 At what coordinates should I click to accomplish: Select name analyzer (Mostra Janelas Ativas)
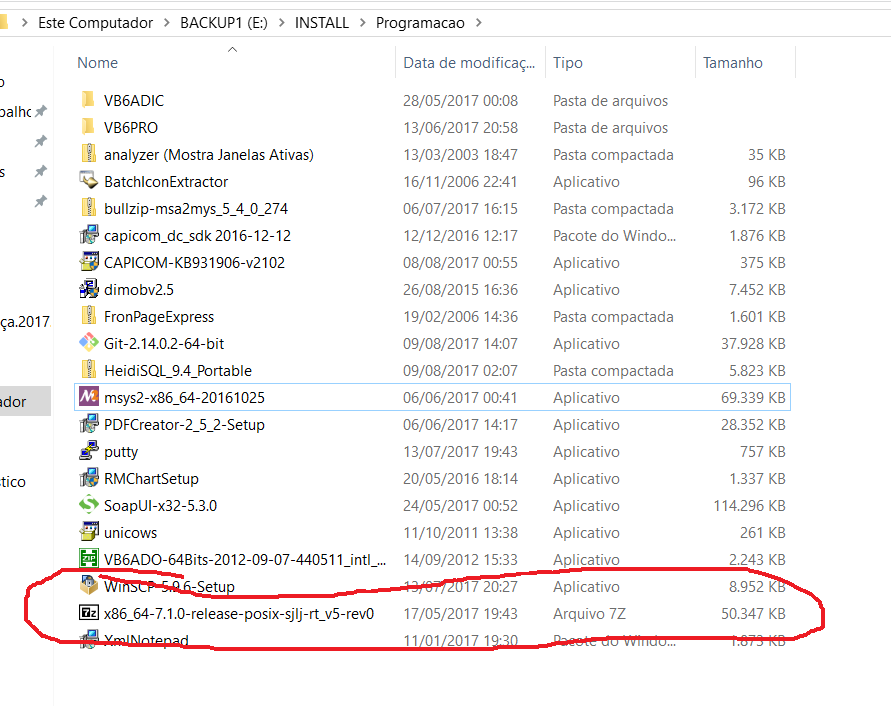(209, 155)
